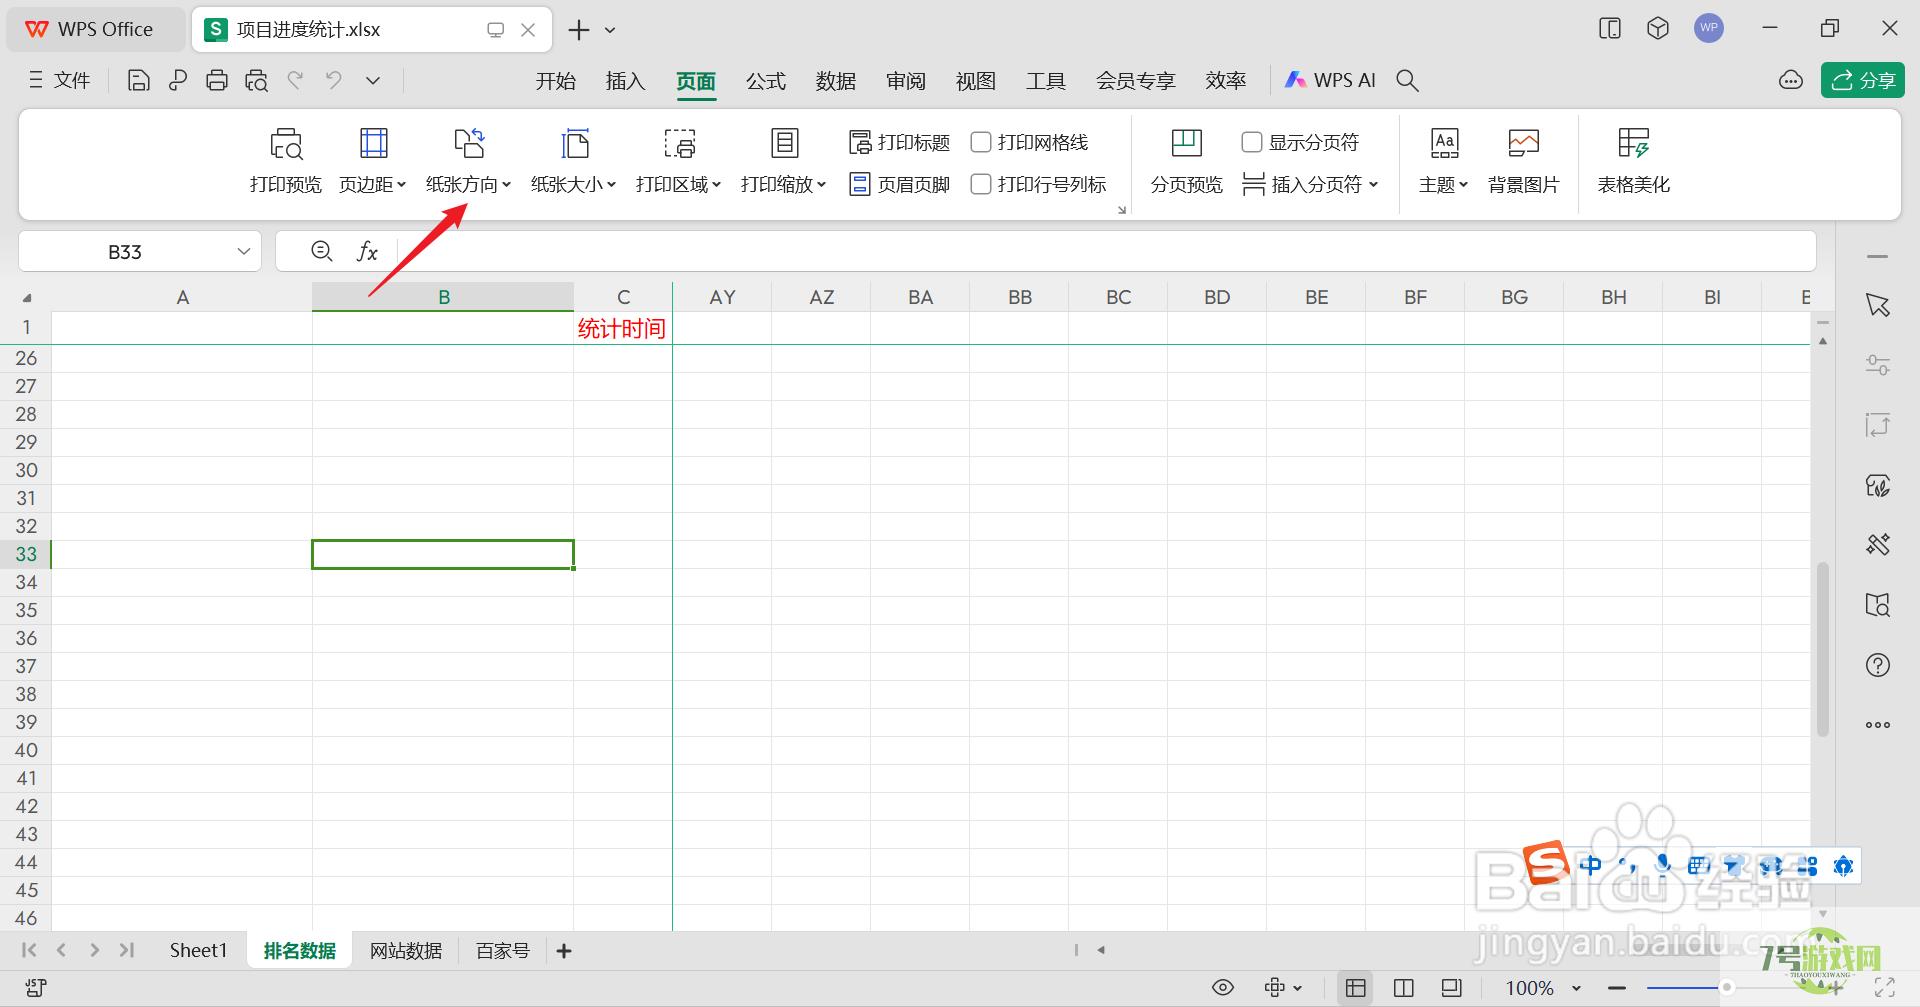Switch to the 数据 (Data) tab

(836, 81)
